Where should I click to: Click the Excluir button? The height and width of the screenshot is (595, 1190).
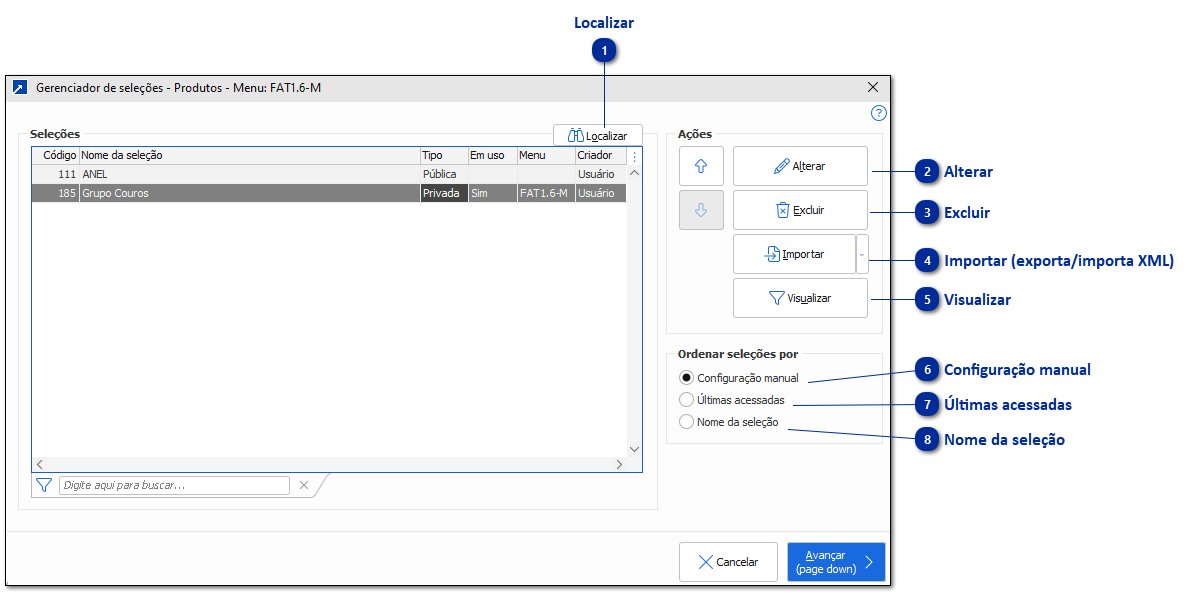800,210
